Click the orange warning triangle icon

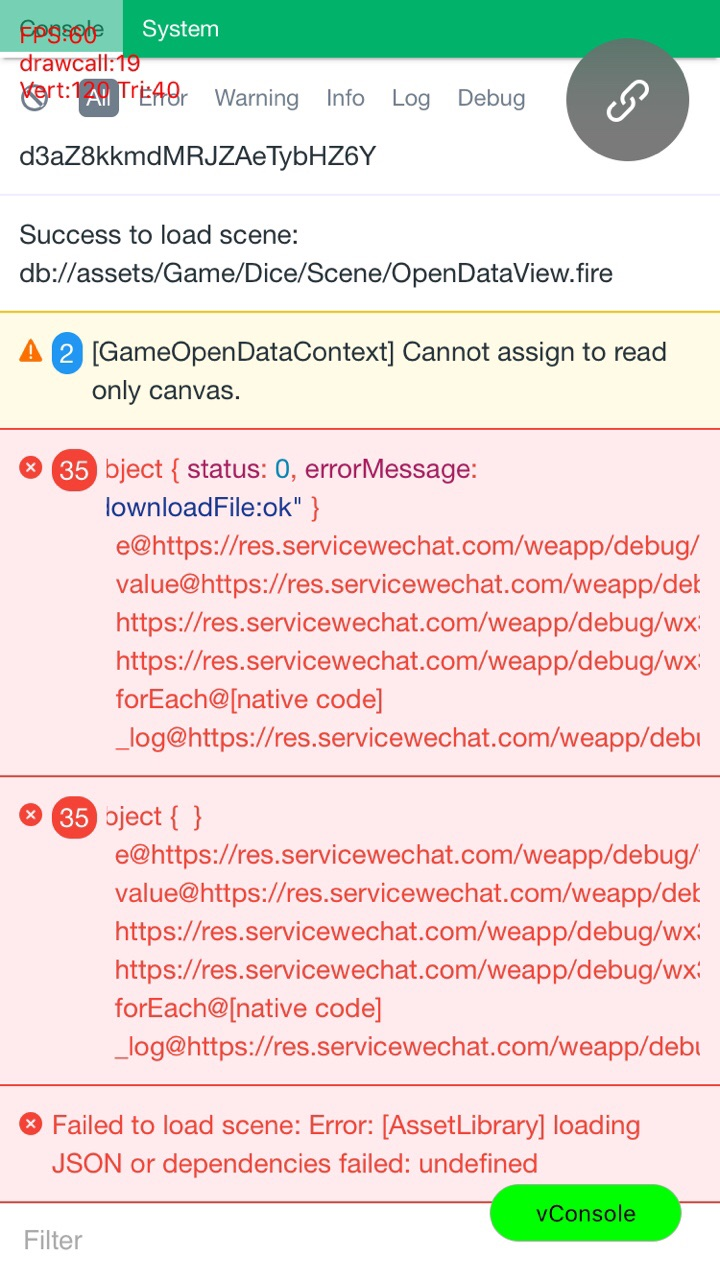tap(31, 351)
